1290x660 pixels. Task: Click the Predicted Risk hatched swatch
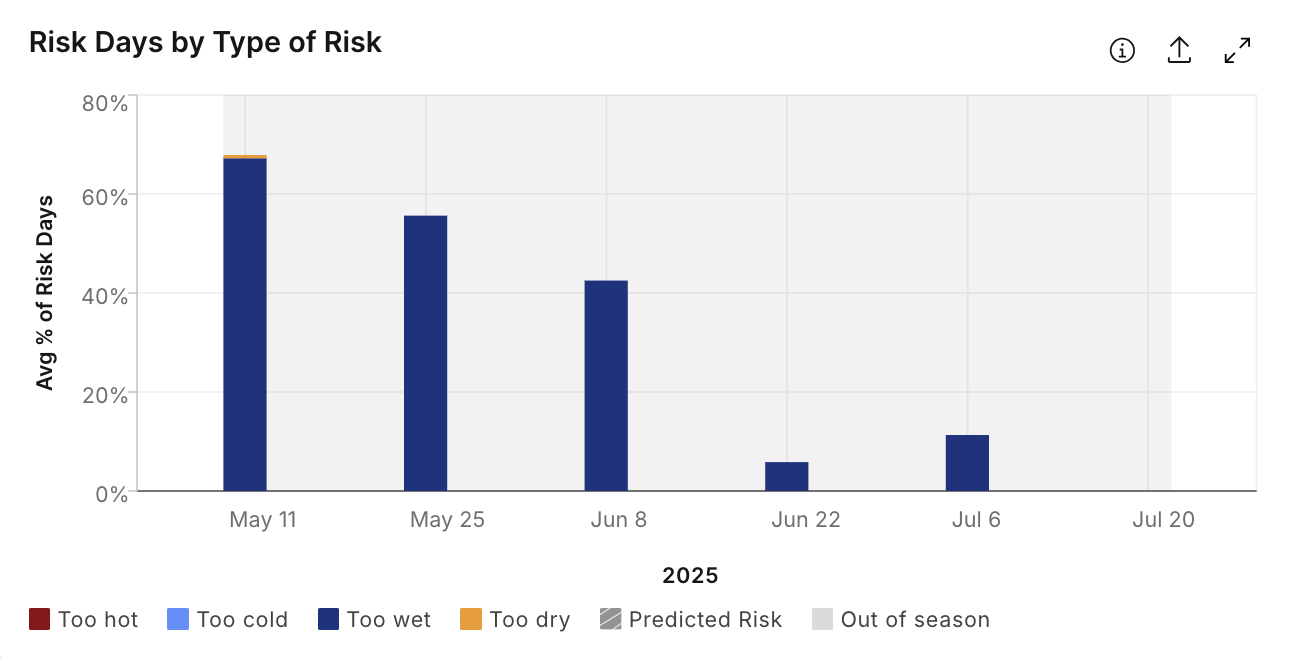tap(610, 619)
